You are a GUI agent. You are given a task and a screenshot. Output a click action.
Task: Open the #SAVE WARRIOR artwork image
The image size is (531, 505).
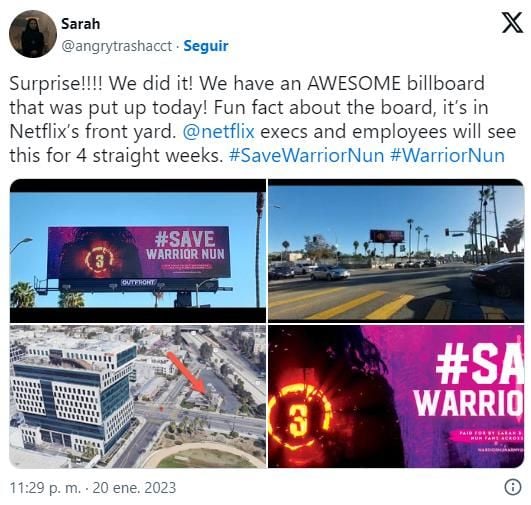pyautogui.click(x=396, y=396)
